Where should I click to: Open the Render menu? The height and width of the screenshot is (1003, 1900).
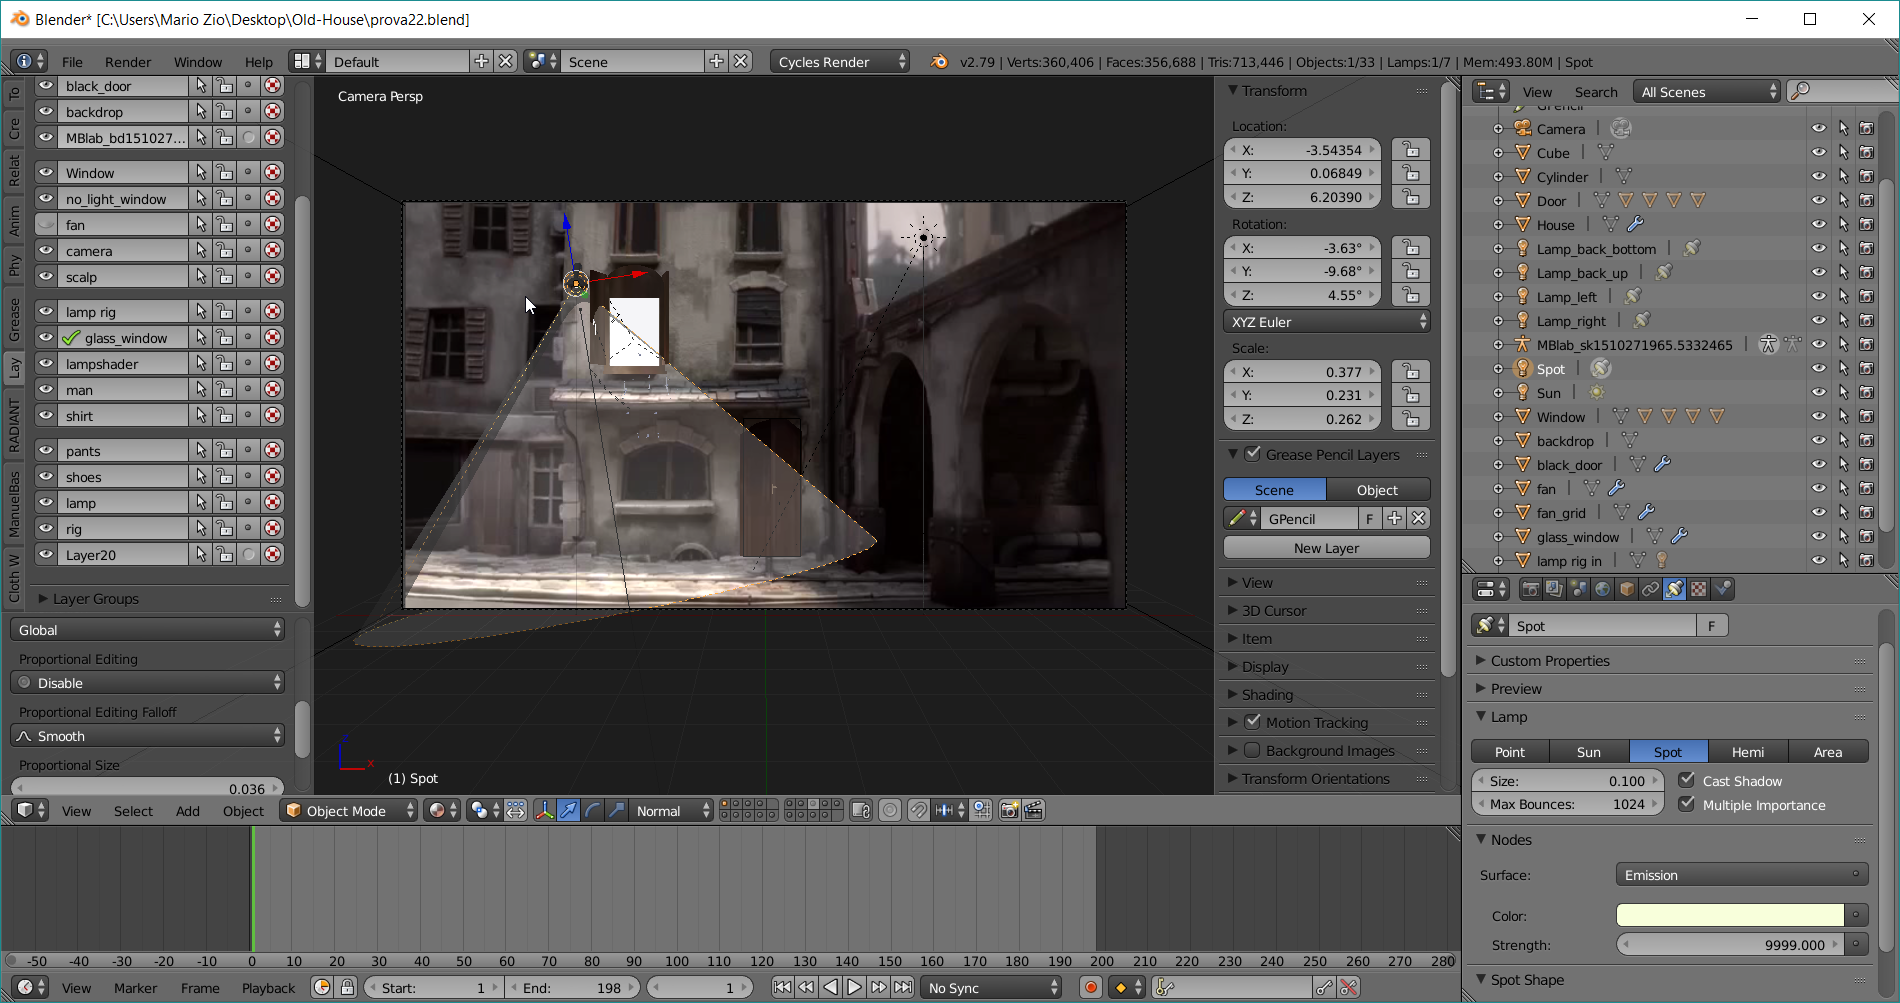pos(128,62)
